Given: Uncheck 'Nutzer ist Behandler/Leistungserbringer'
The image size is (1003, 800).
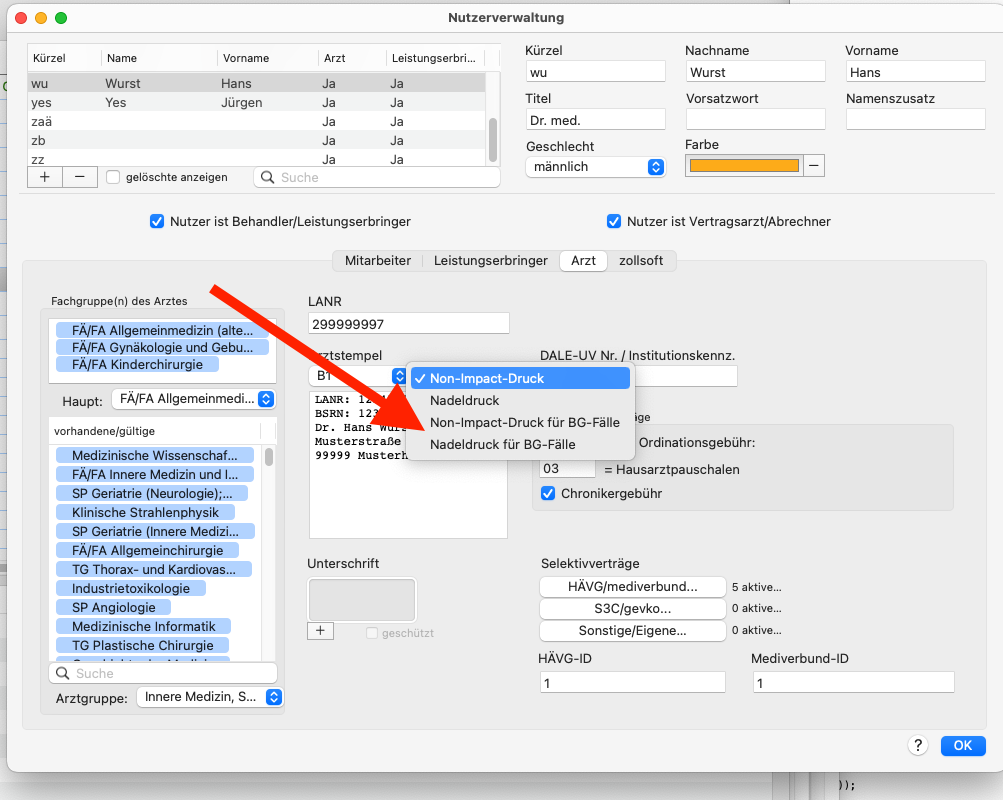Looking at the screenshot, I should pyautogui.click(x=157, y=221).
